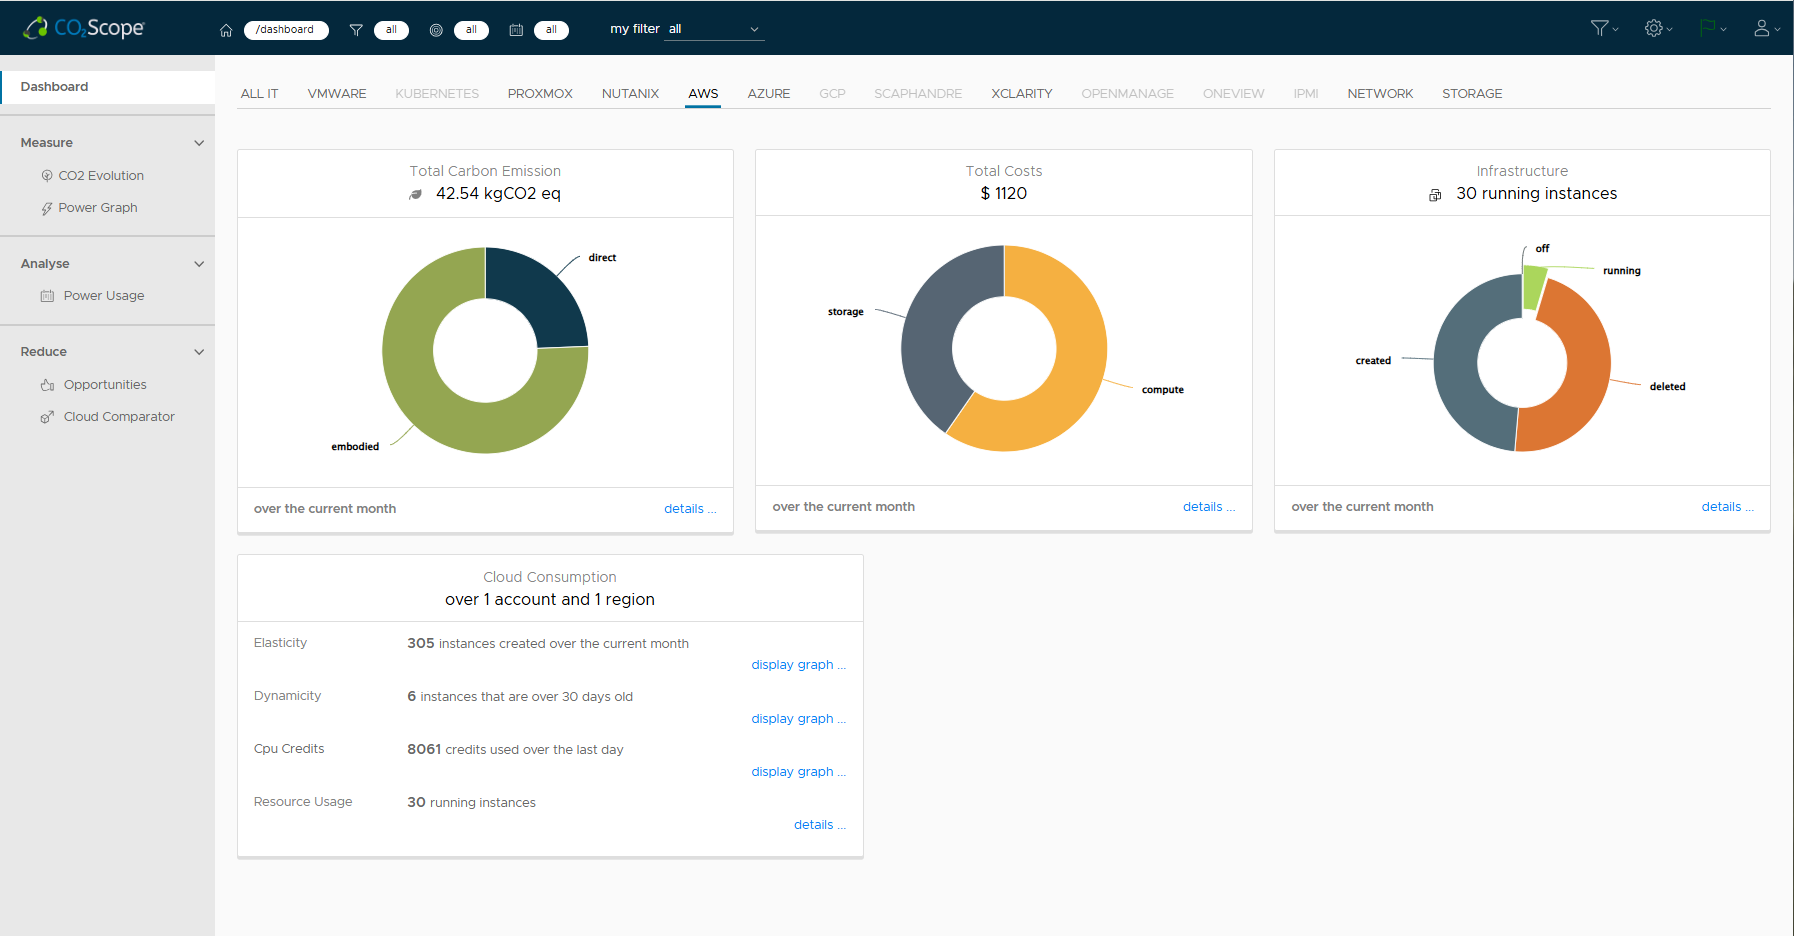Click the calendar icon in the top bar

[516, 30]
